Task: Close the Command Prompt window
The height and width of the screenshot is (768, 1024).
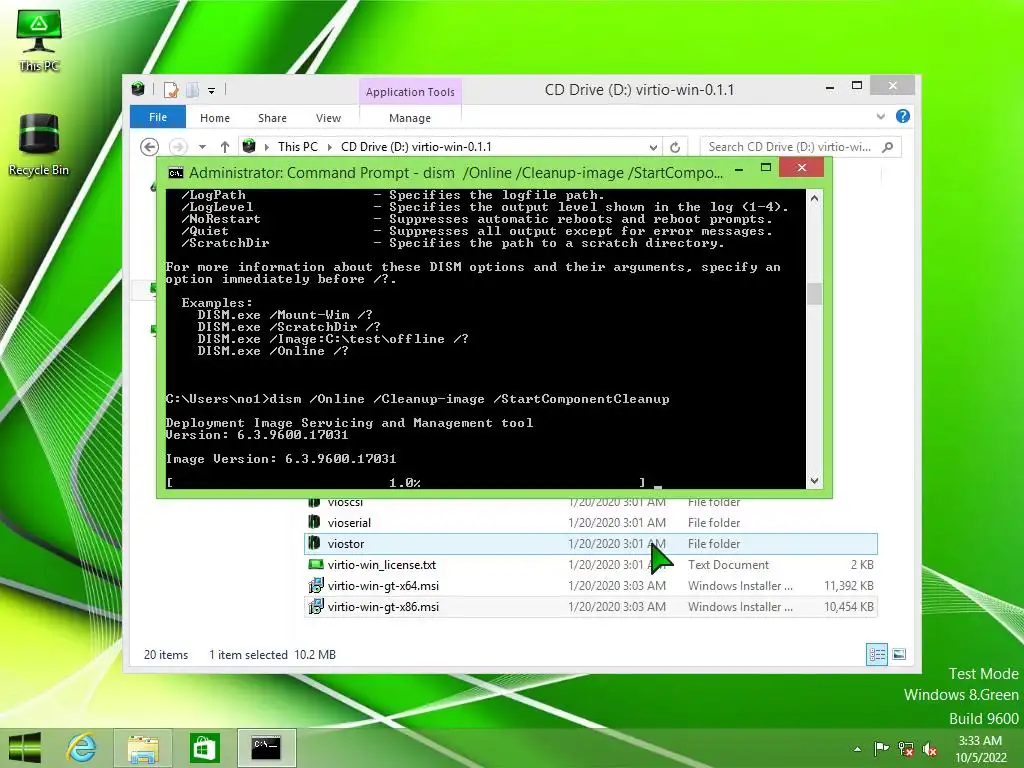Action: tap(802, 168)
